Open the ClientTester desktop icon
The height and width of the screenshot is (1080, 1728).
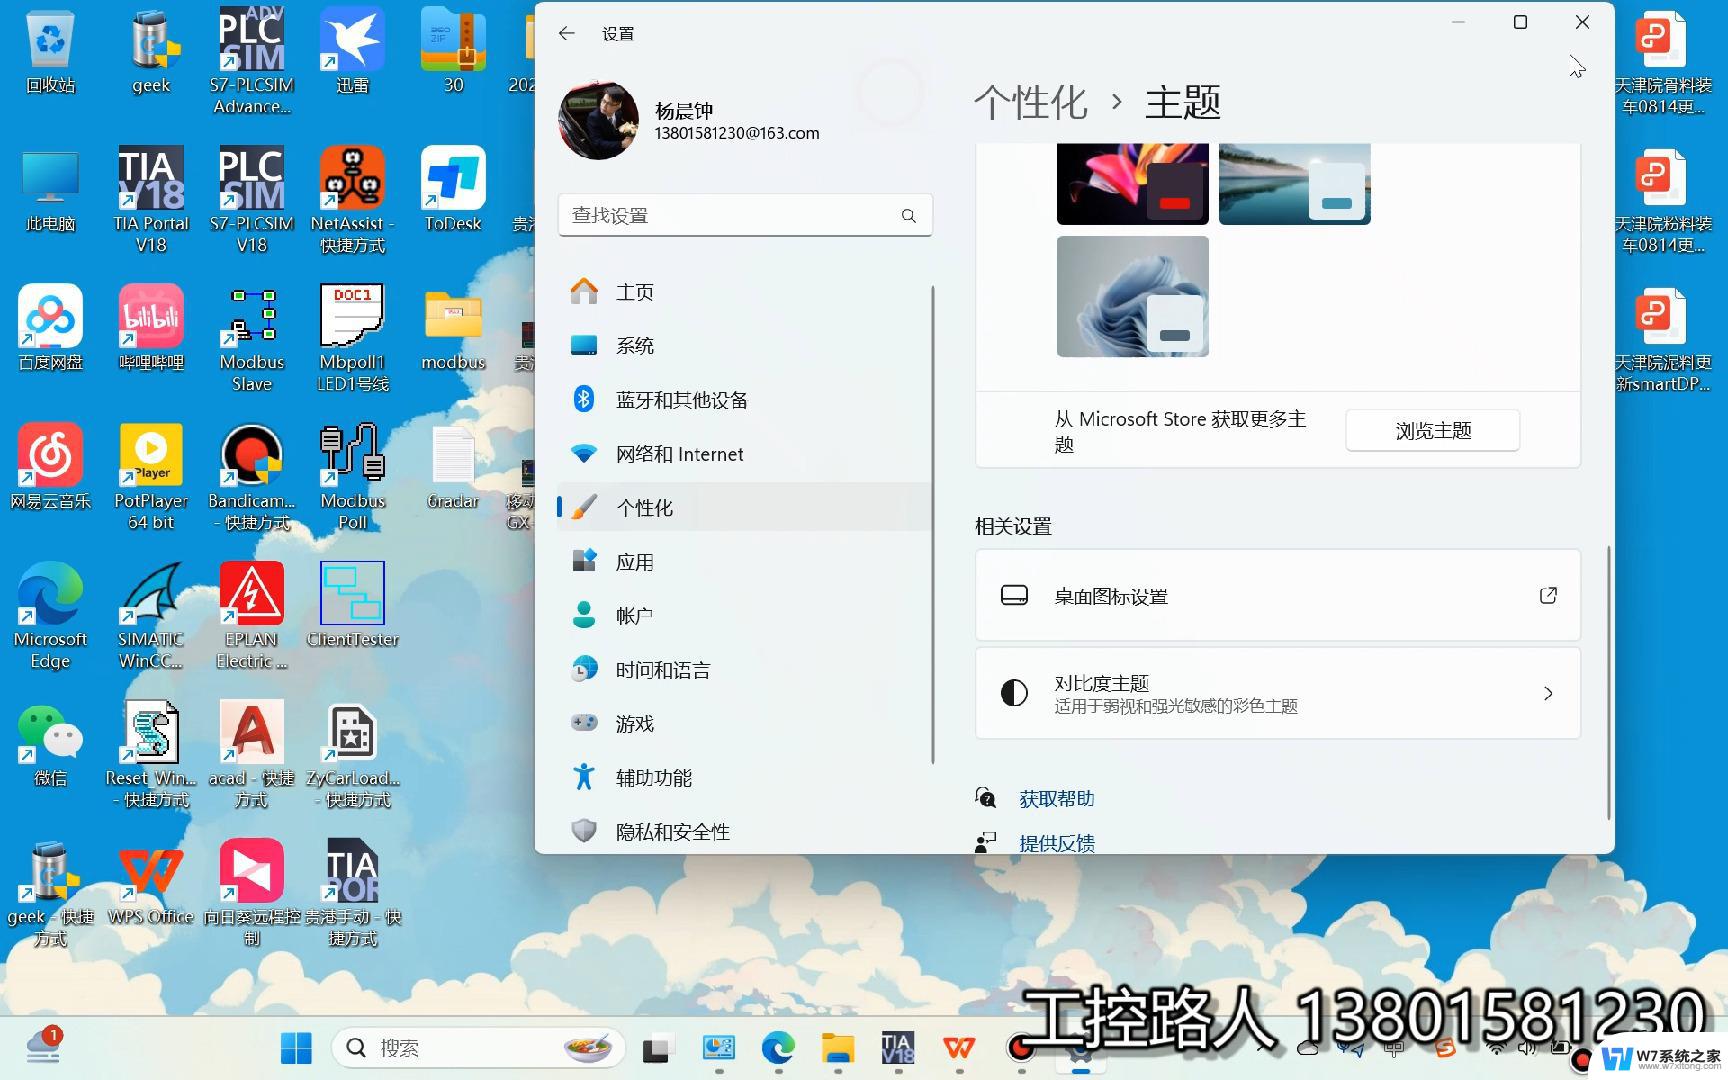click(x=352, y=605)
